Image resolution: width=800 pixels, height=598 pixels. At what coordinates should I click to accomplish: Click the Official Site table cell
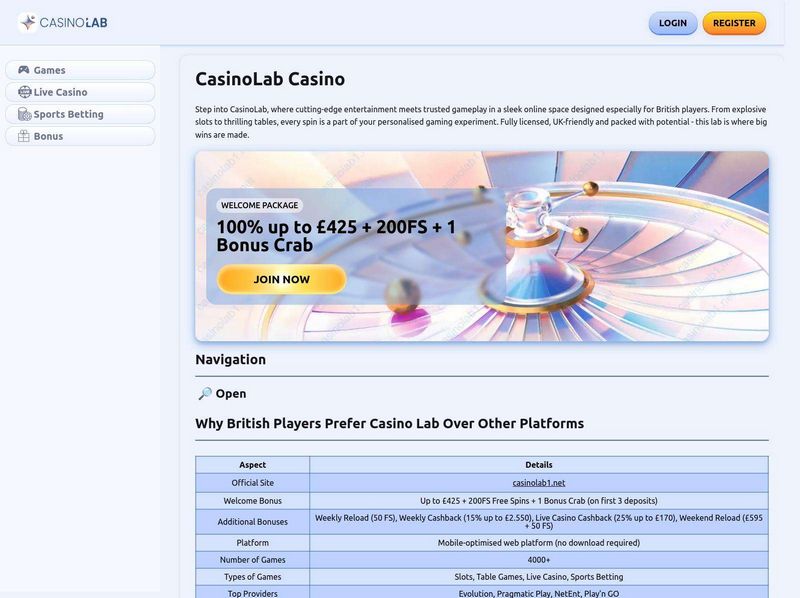[253, 483]
